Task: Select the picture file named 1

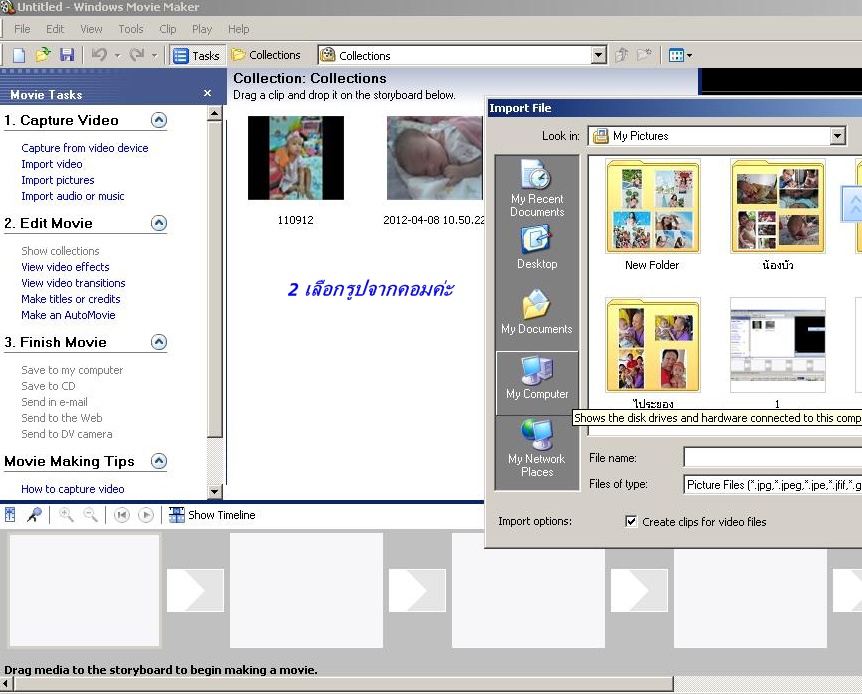Action: (777, 345)
